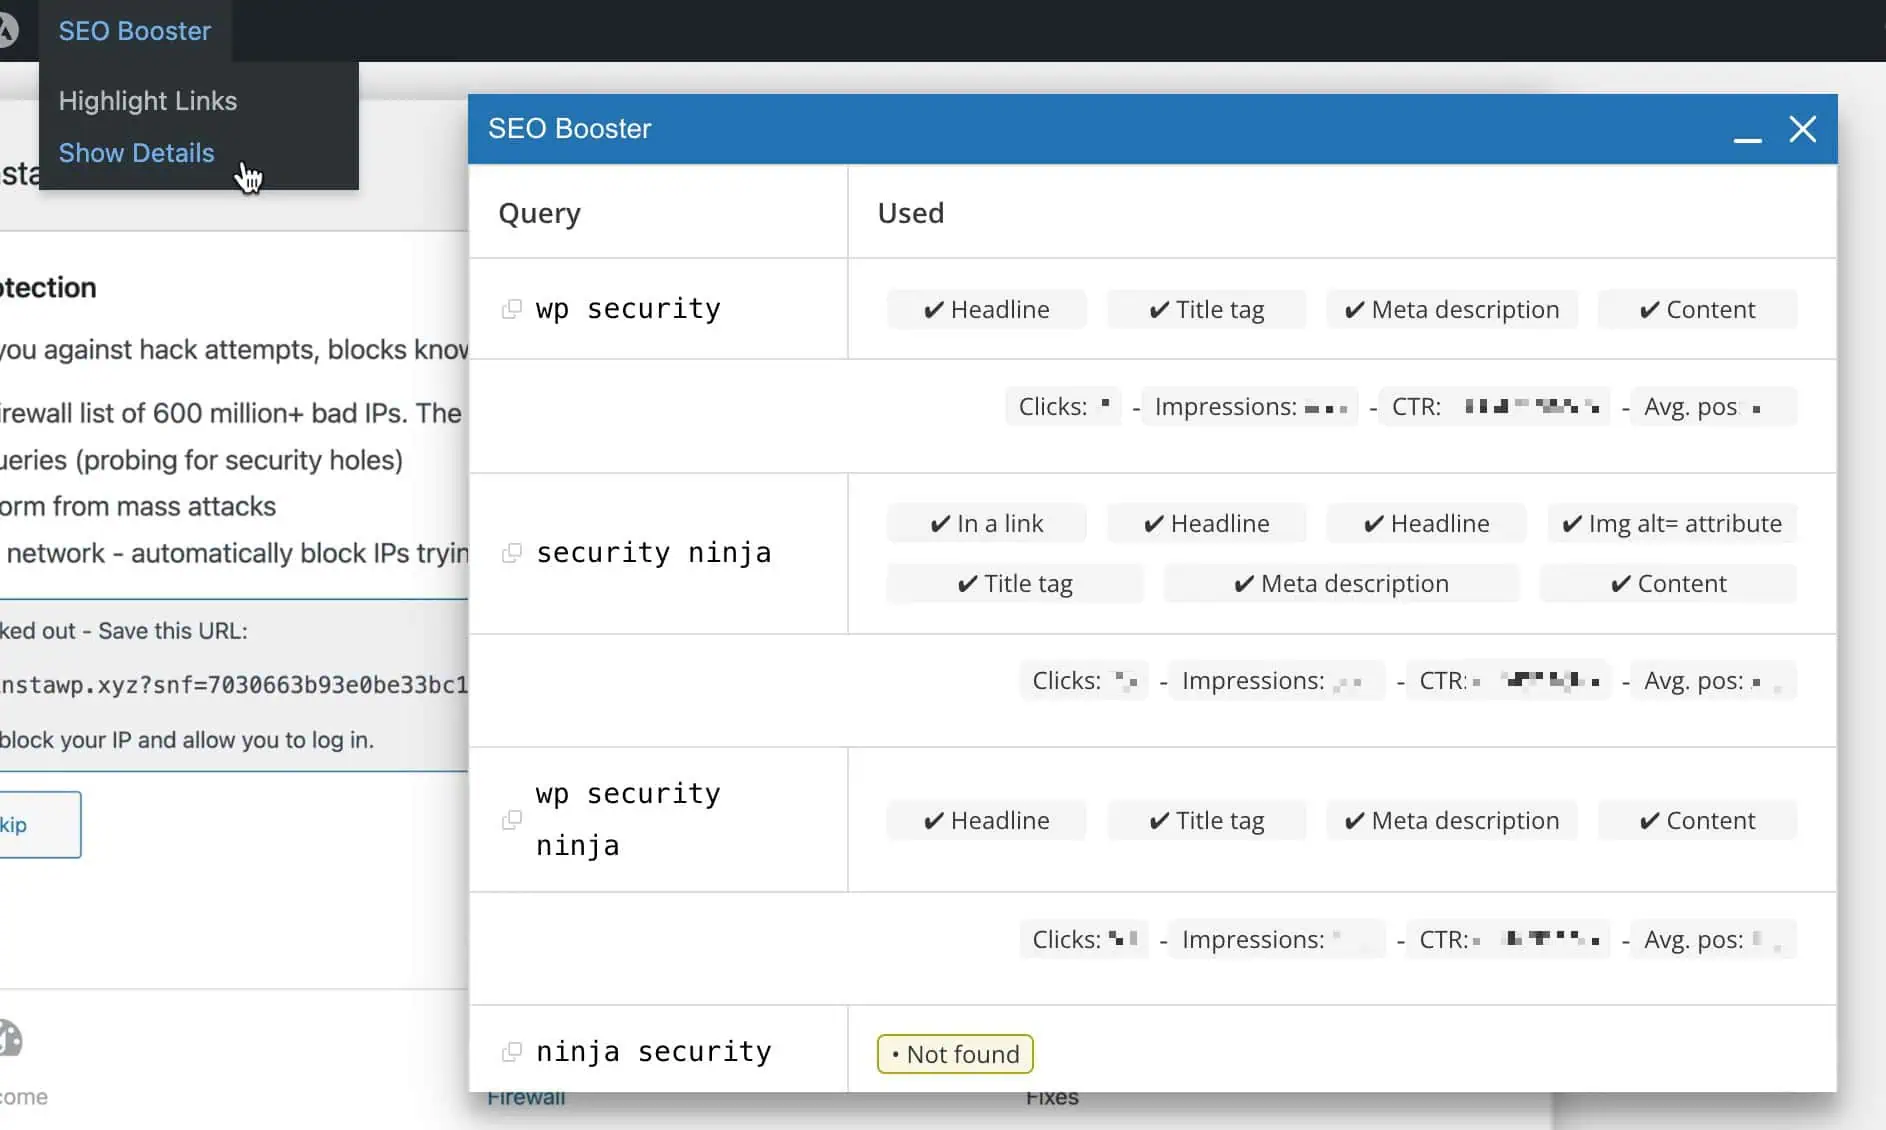Click Headline tag in 'wp security' row

pos(986,309)
